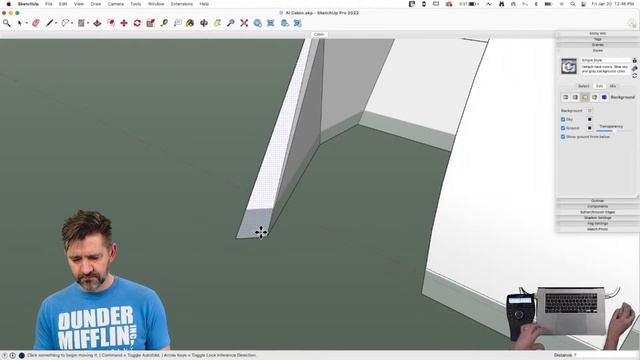Show Watermark settings in Styles Edit

(595, 97)
